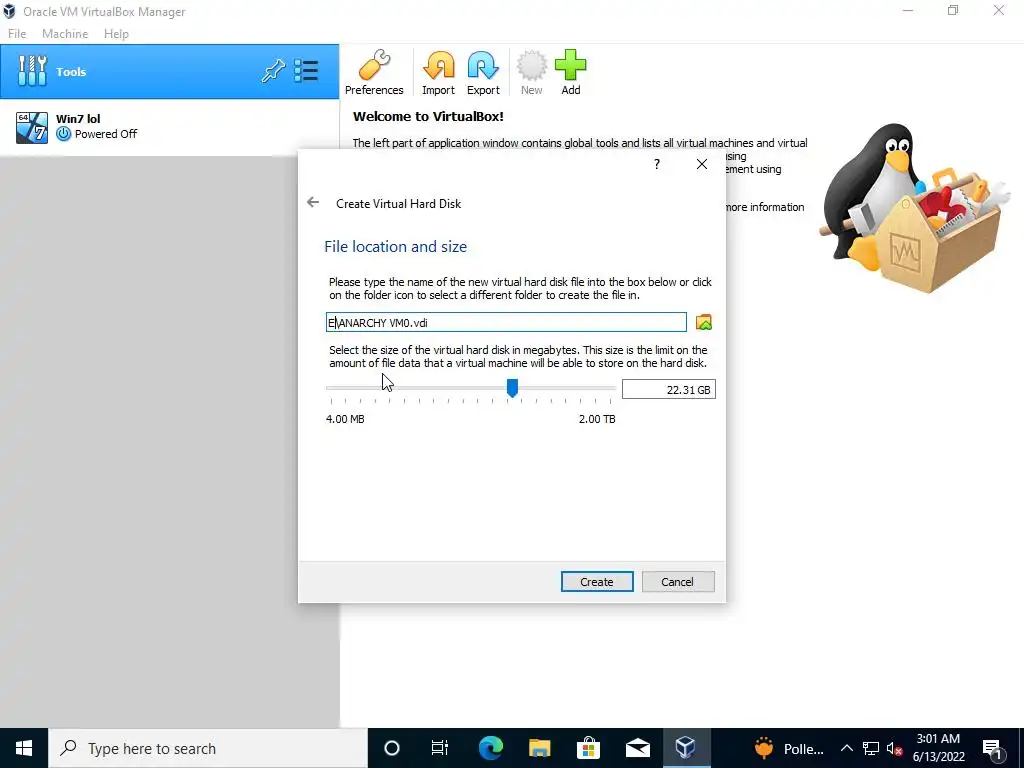This screenshot has width=1024, height=768.
Task: Open the Mail app from the taskbar
Action: [637, 748]
